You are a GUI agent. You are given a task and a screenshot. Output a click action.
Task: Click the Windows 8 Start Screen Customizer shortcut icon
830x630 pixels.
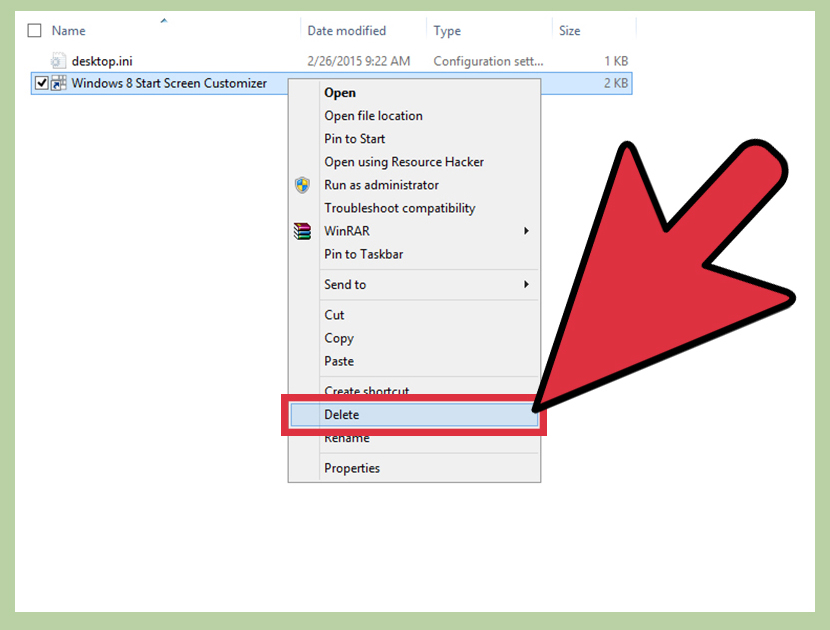point(58,83)
